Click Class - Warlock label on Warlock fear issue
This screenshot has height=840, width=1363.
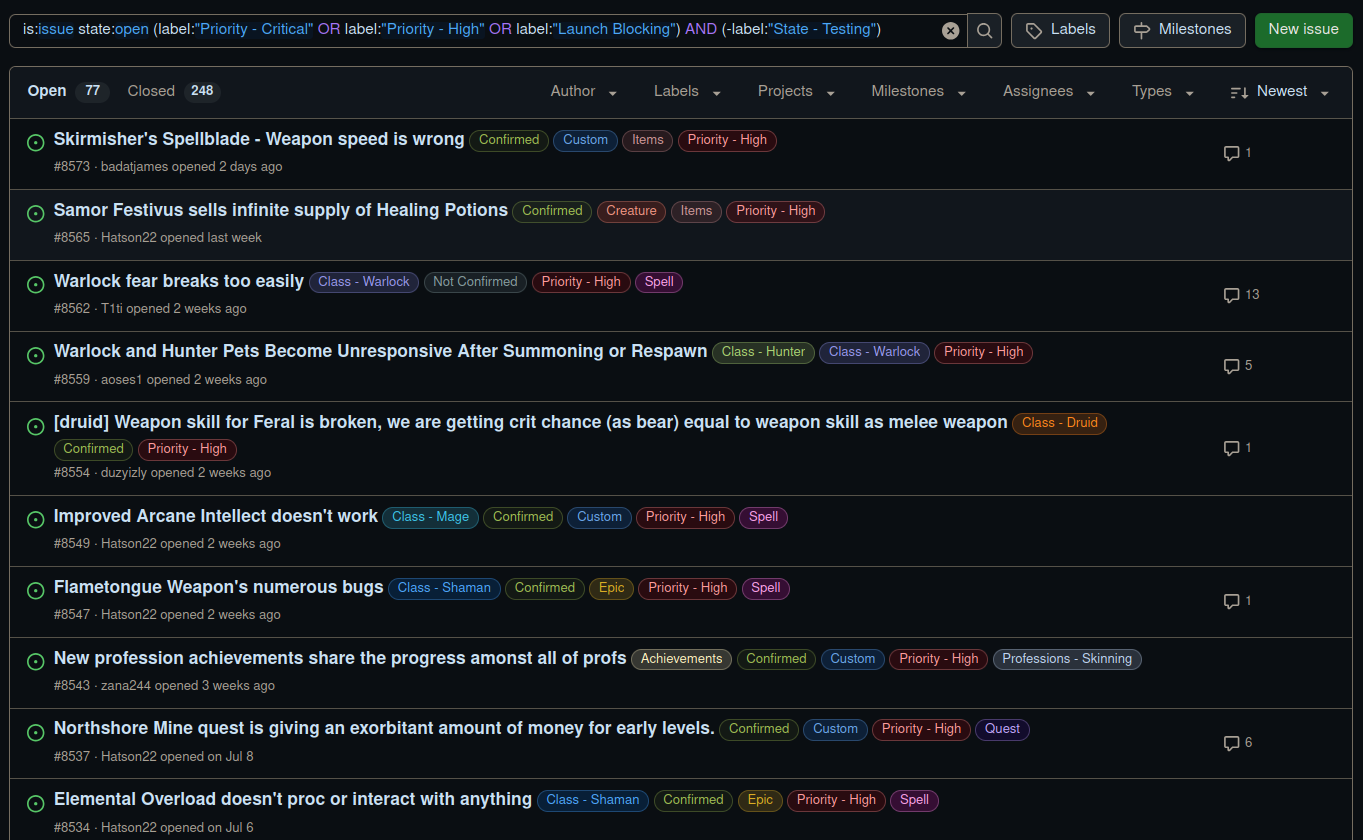tap(364, 282)
